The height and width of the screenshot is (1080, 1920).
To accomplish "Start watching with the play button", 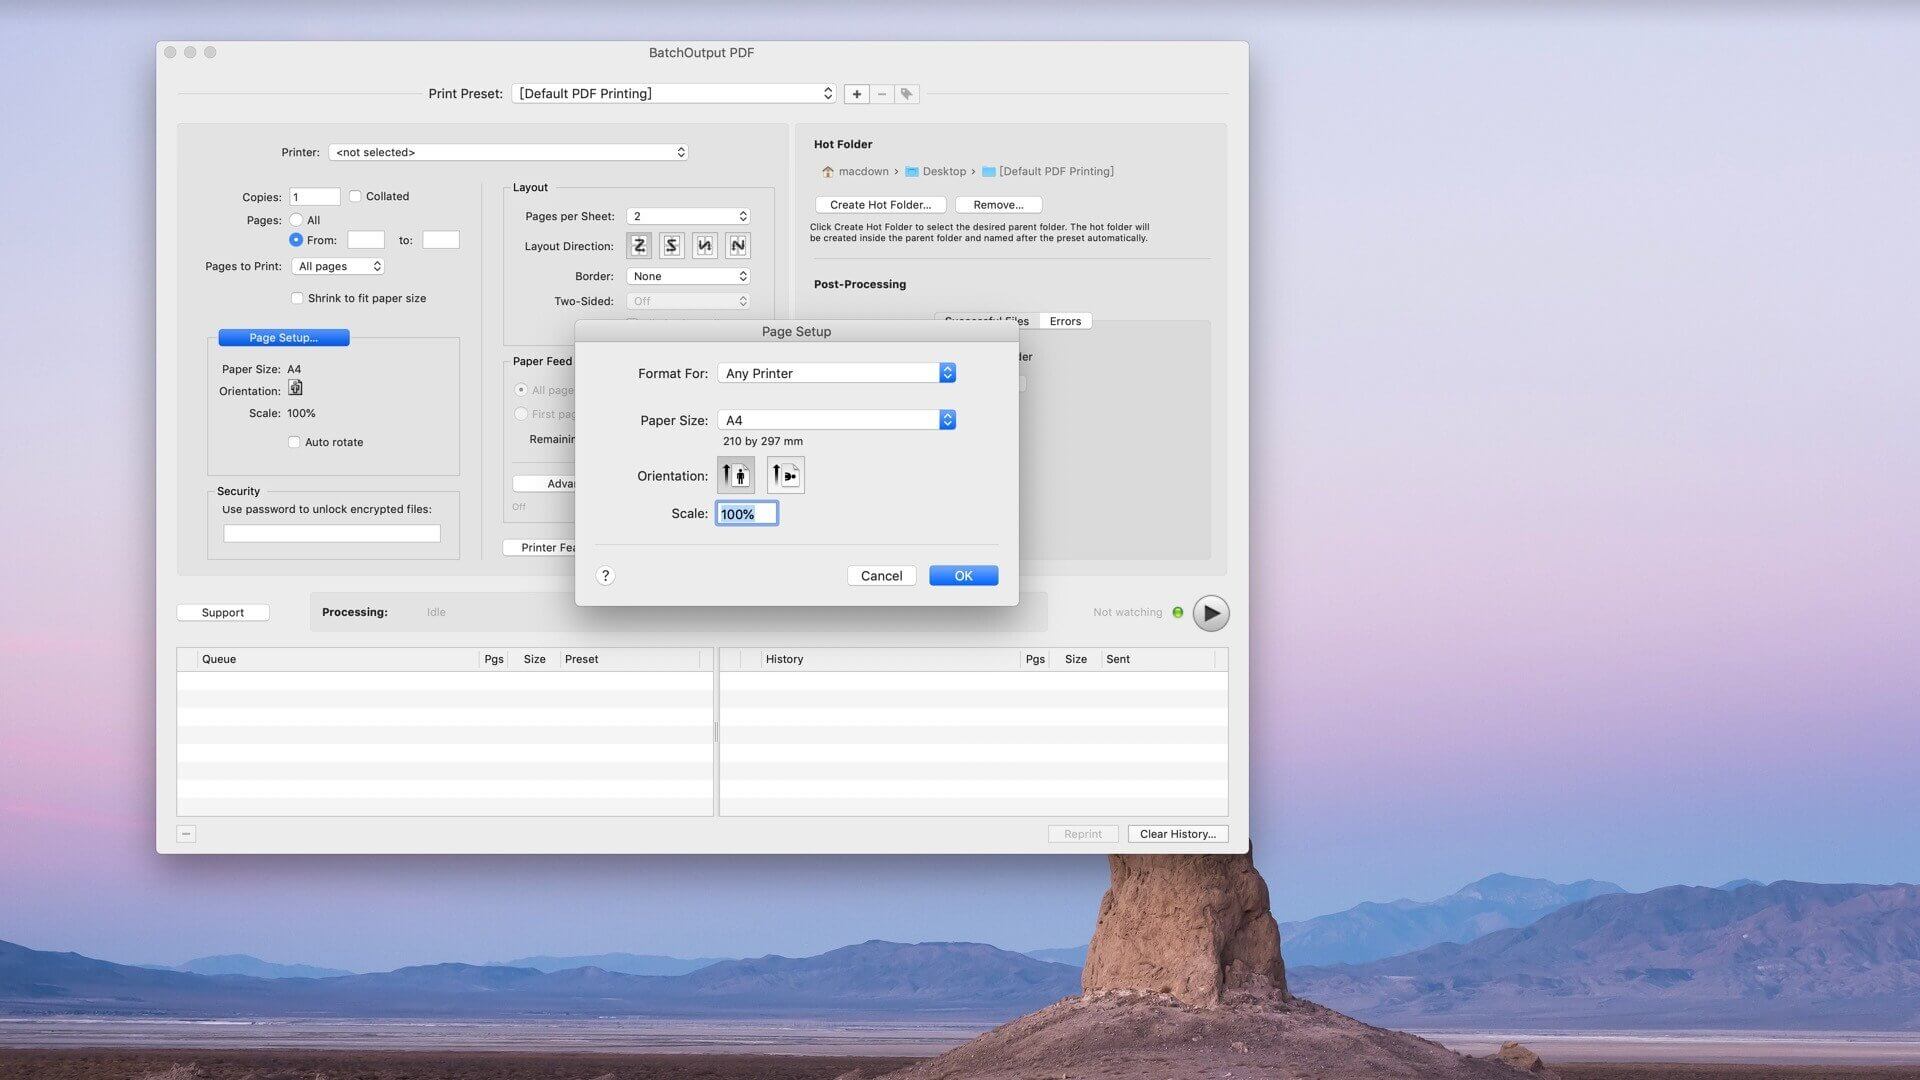I will click(x=1211, y=613).
